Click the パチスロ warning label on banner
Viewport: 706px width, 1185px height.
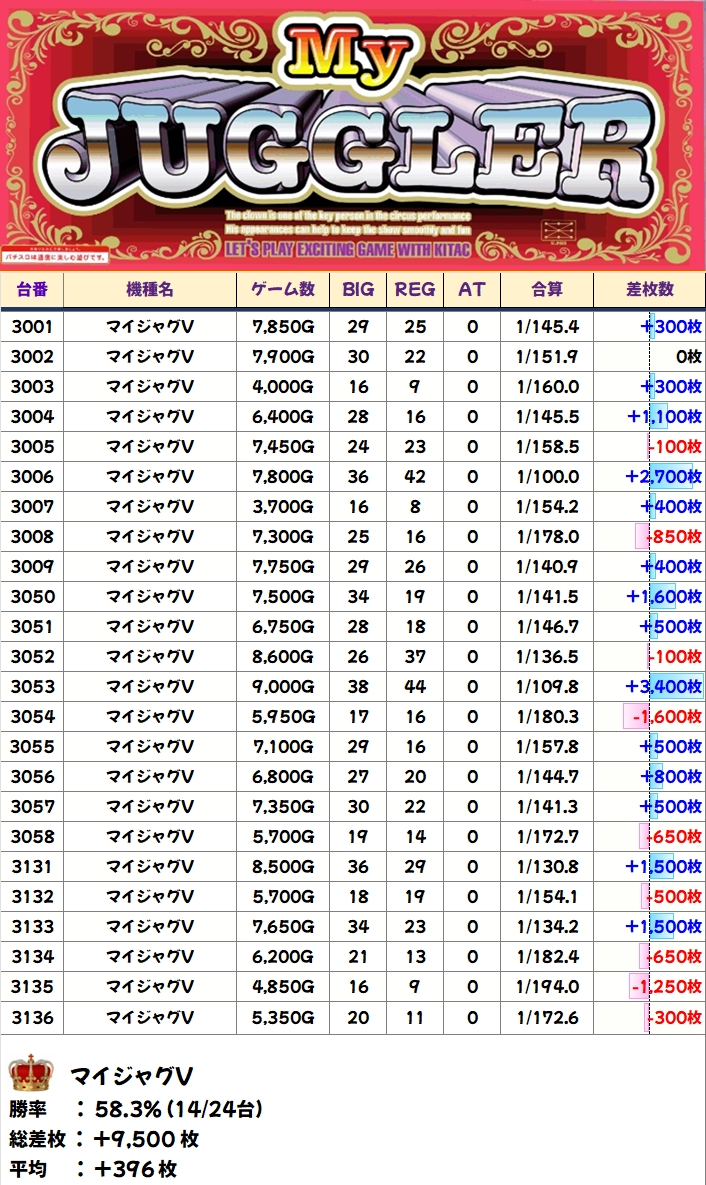pyautogui.click(x=54, y=257)
